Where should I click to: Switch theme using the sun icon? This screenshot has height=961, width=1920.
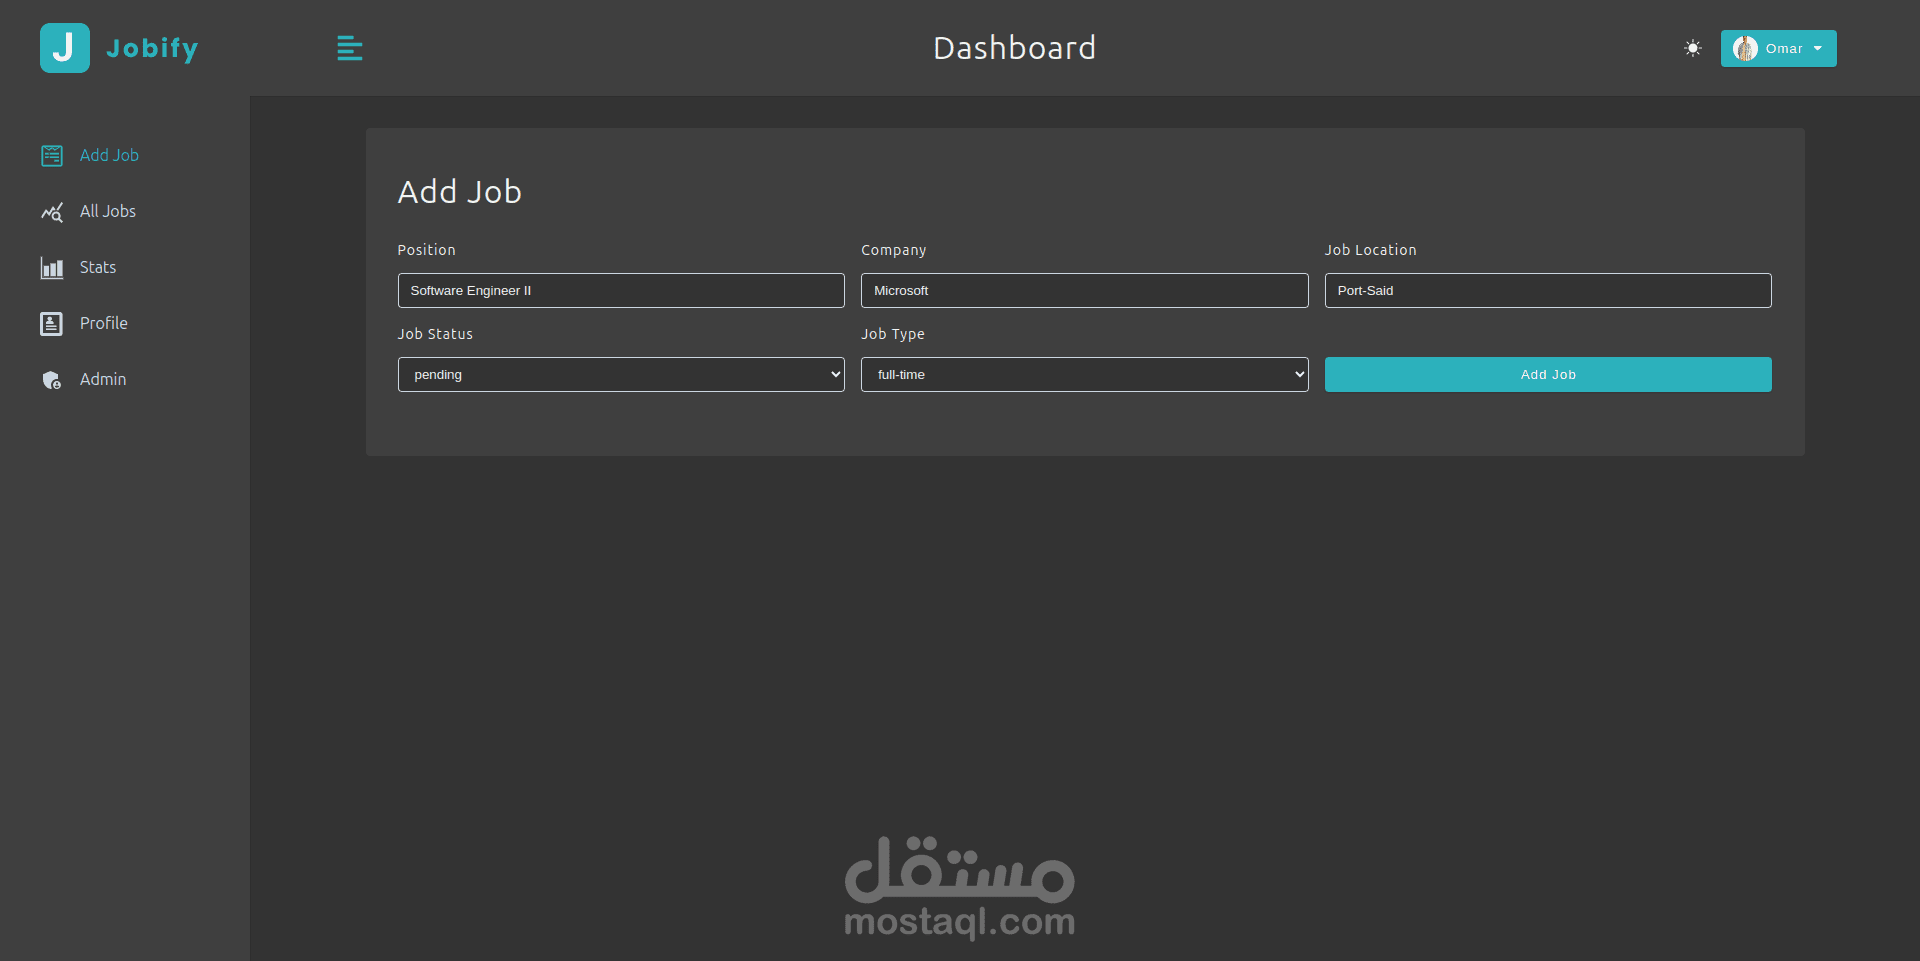point(1692,48)
